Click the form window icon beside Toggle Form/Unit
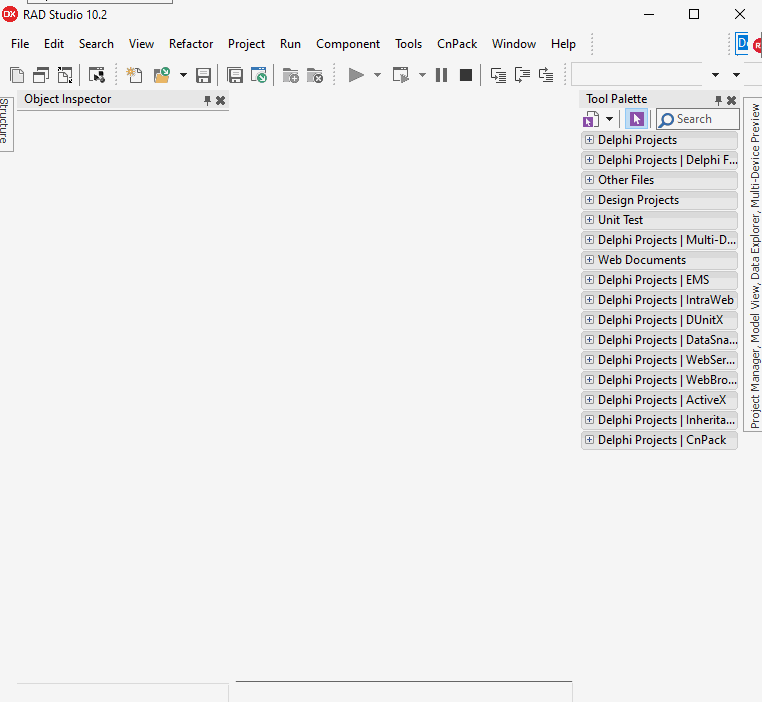Viewport: 762px width, 702px height. (x=97, y=75)
